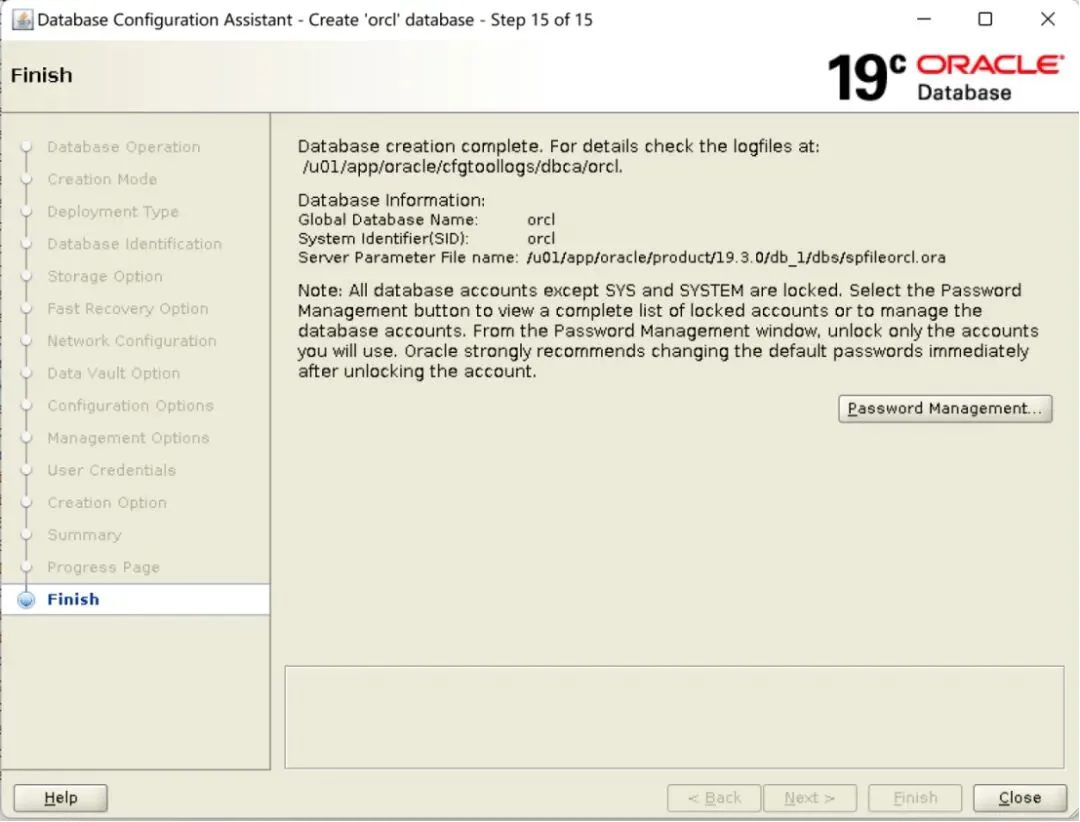
Task: Select the Creation Option step
Action: click(107, 503)
